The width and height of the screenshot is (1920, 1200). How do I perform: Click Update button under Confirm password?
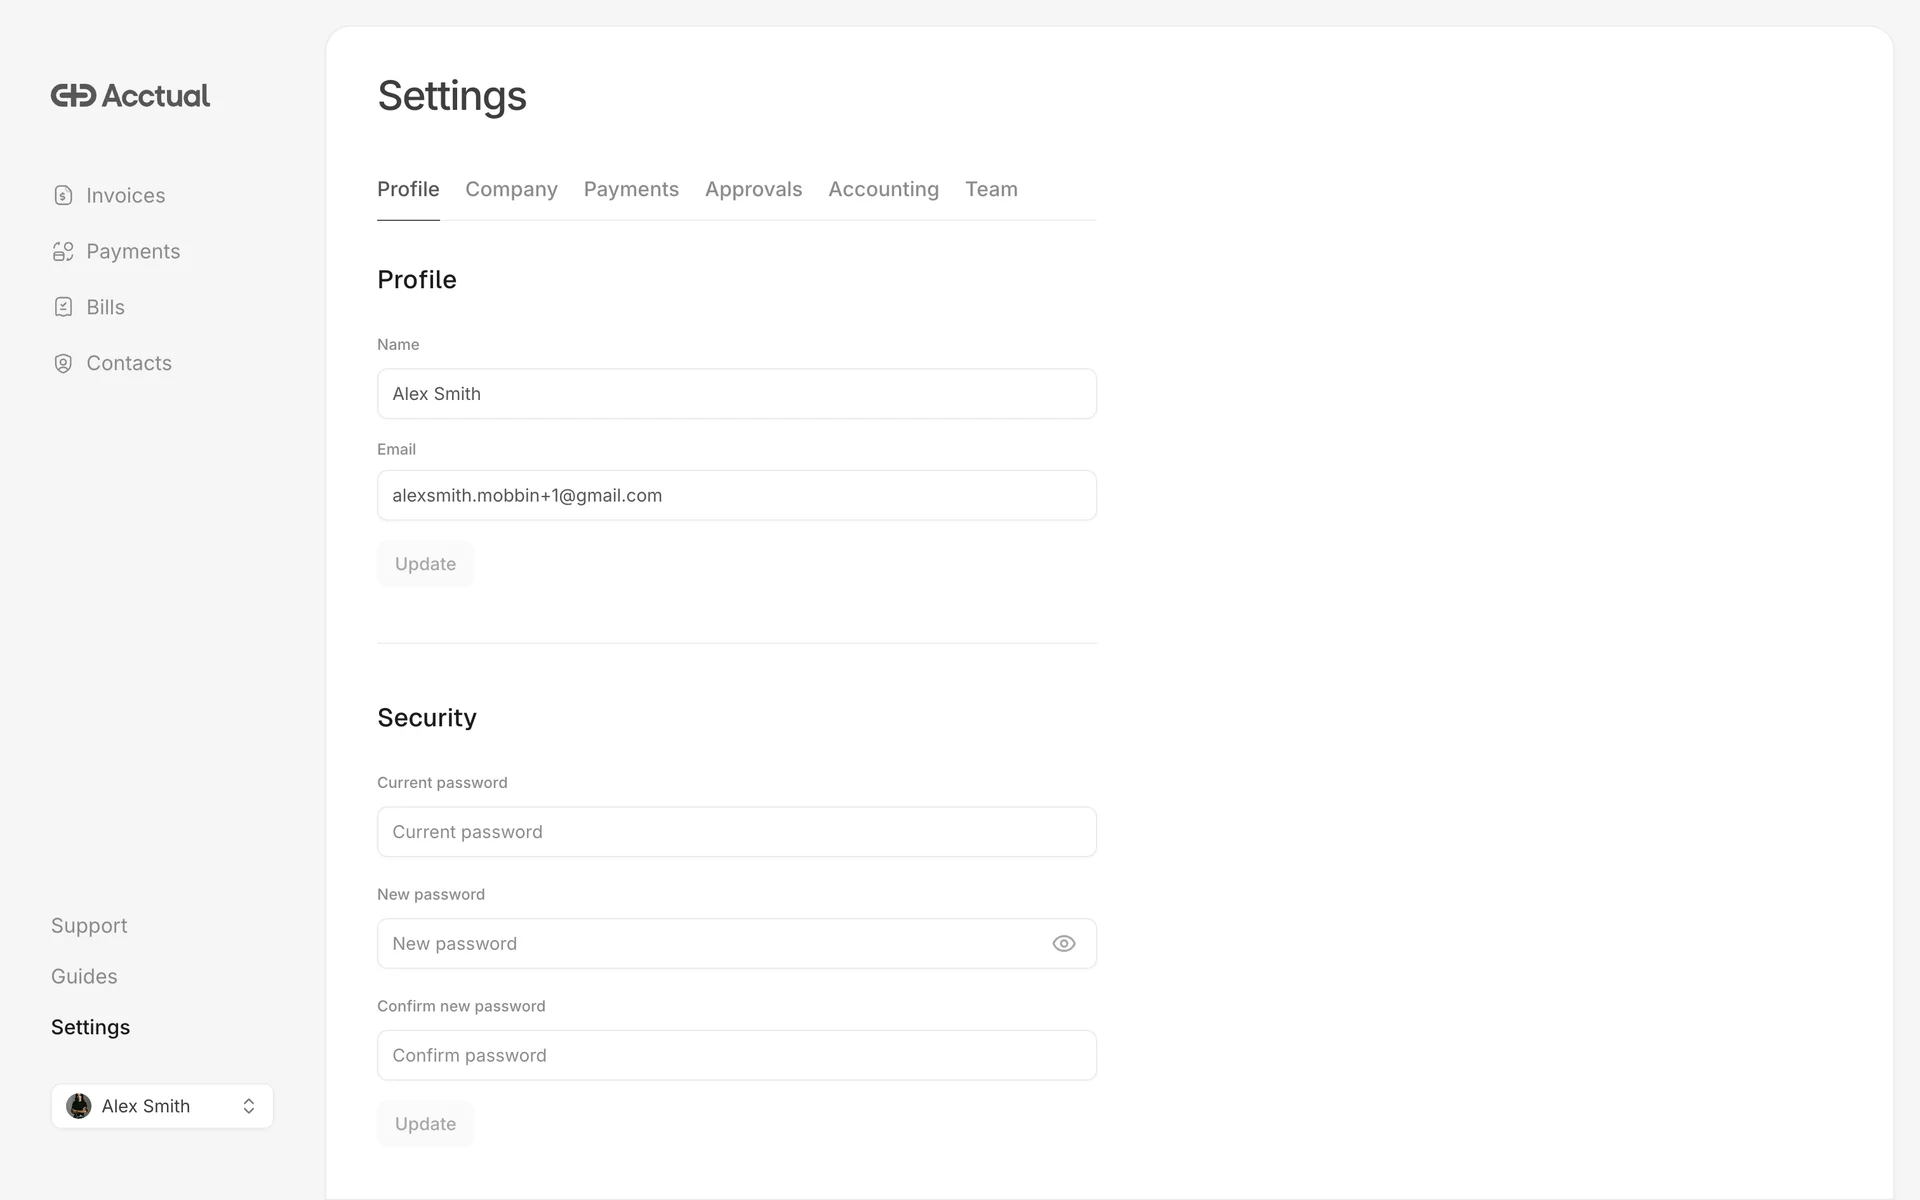click(x=425, y=1124)
